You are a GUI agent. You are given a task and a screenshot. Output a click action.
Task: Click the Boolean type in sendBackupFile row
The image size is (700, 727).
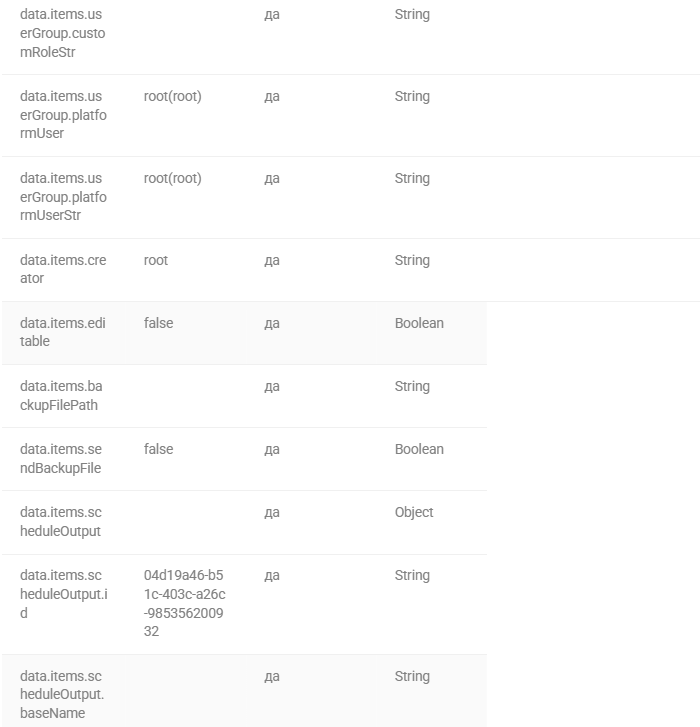click(x=419, y=449)
